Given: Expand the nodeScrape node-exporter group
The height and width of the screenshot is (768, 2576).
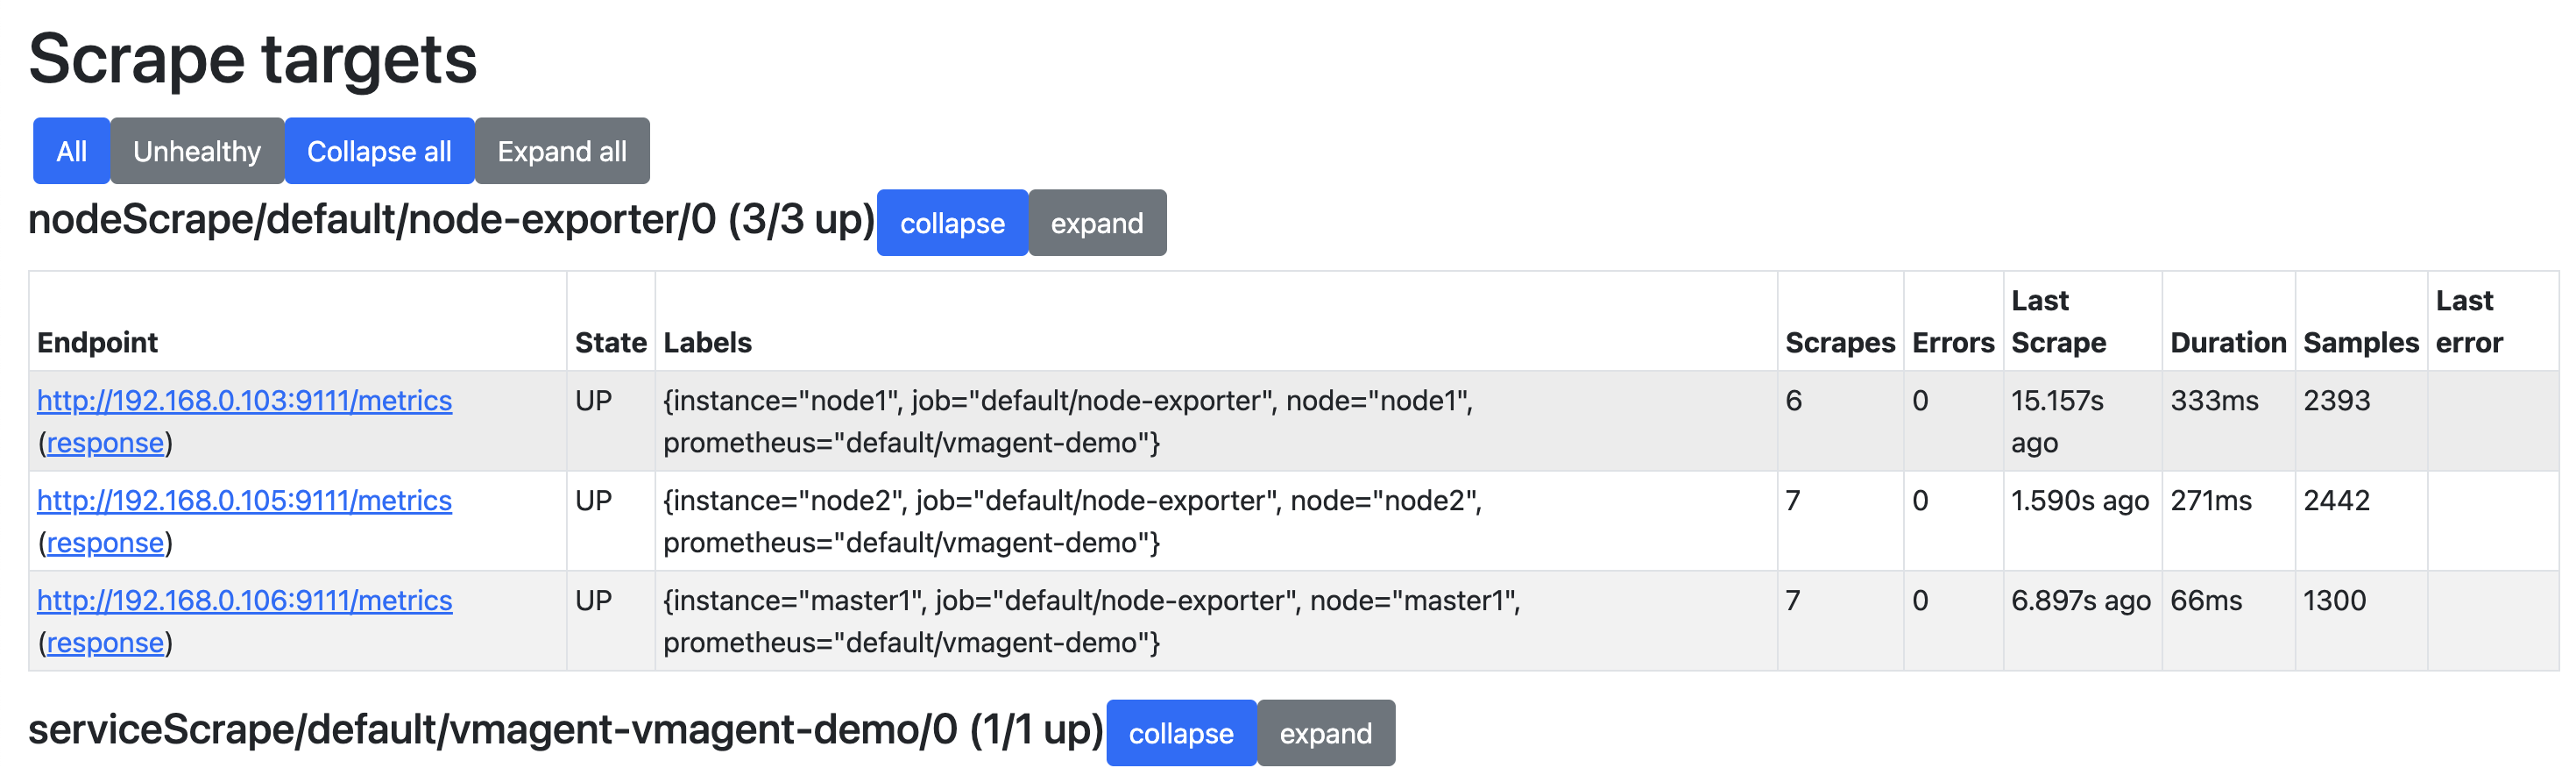Looking at the screenshot, I should pyautogui.click(x=1097, y=223).
